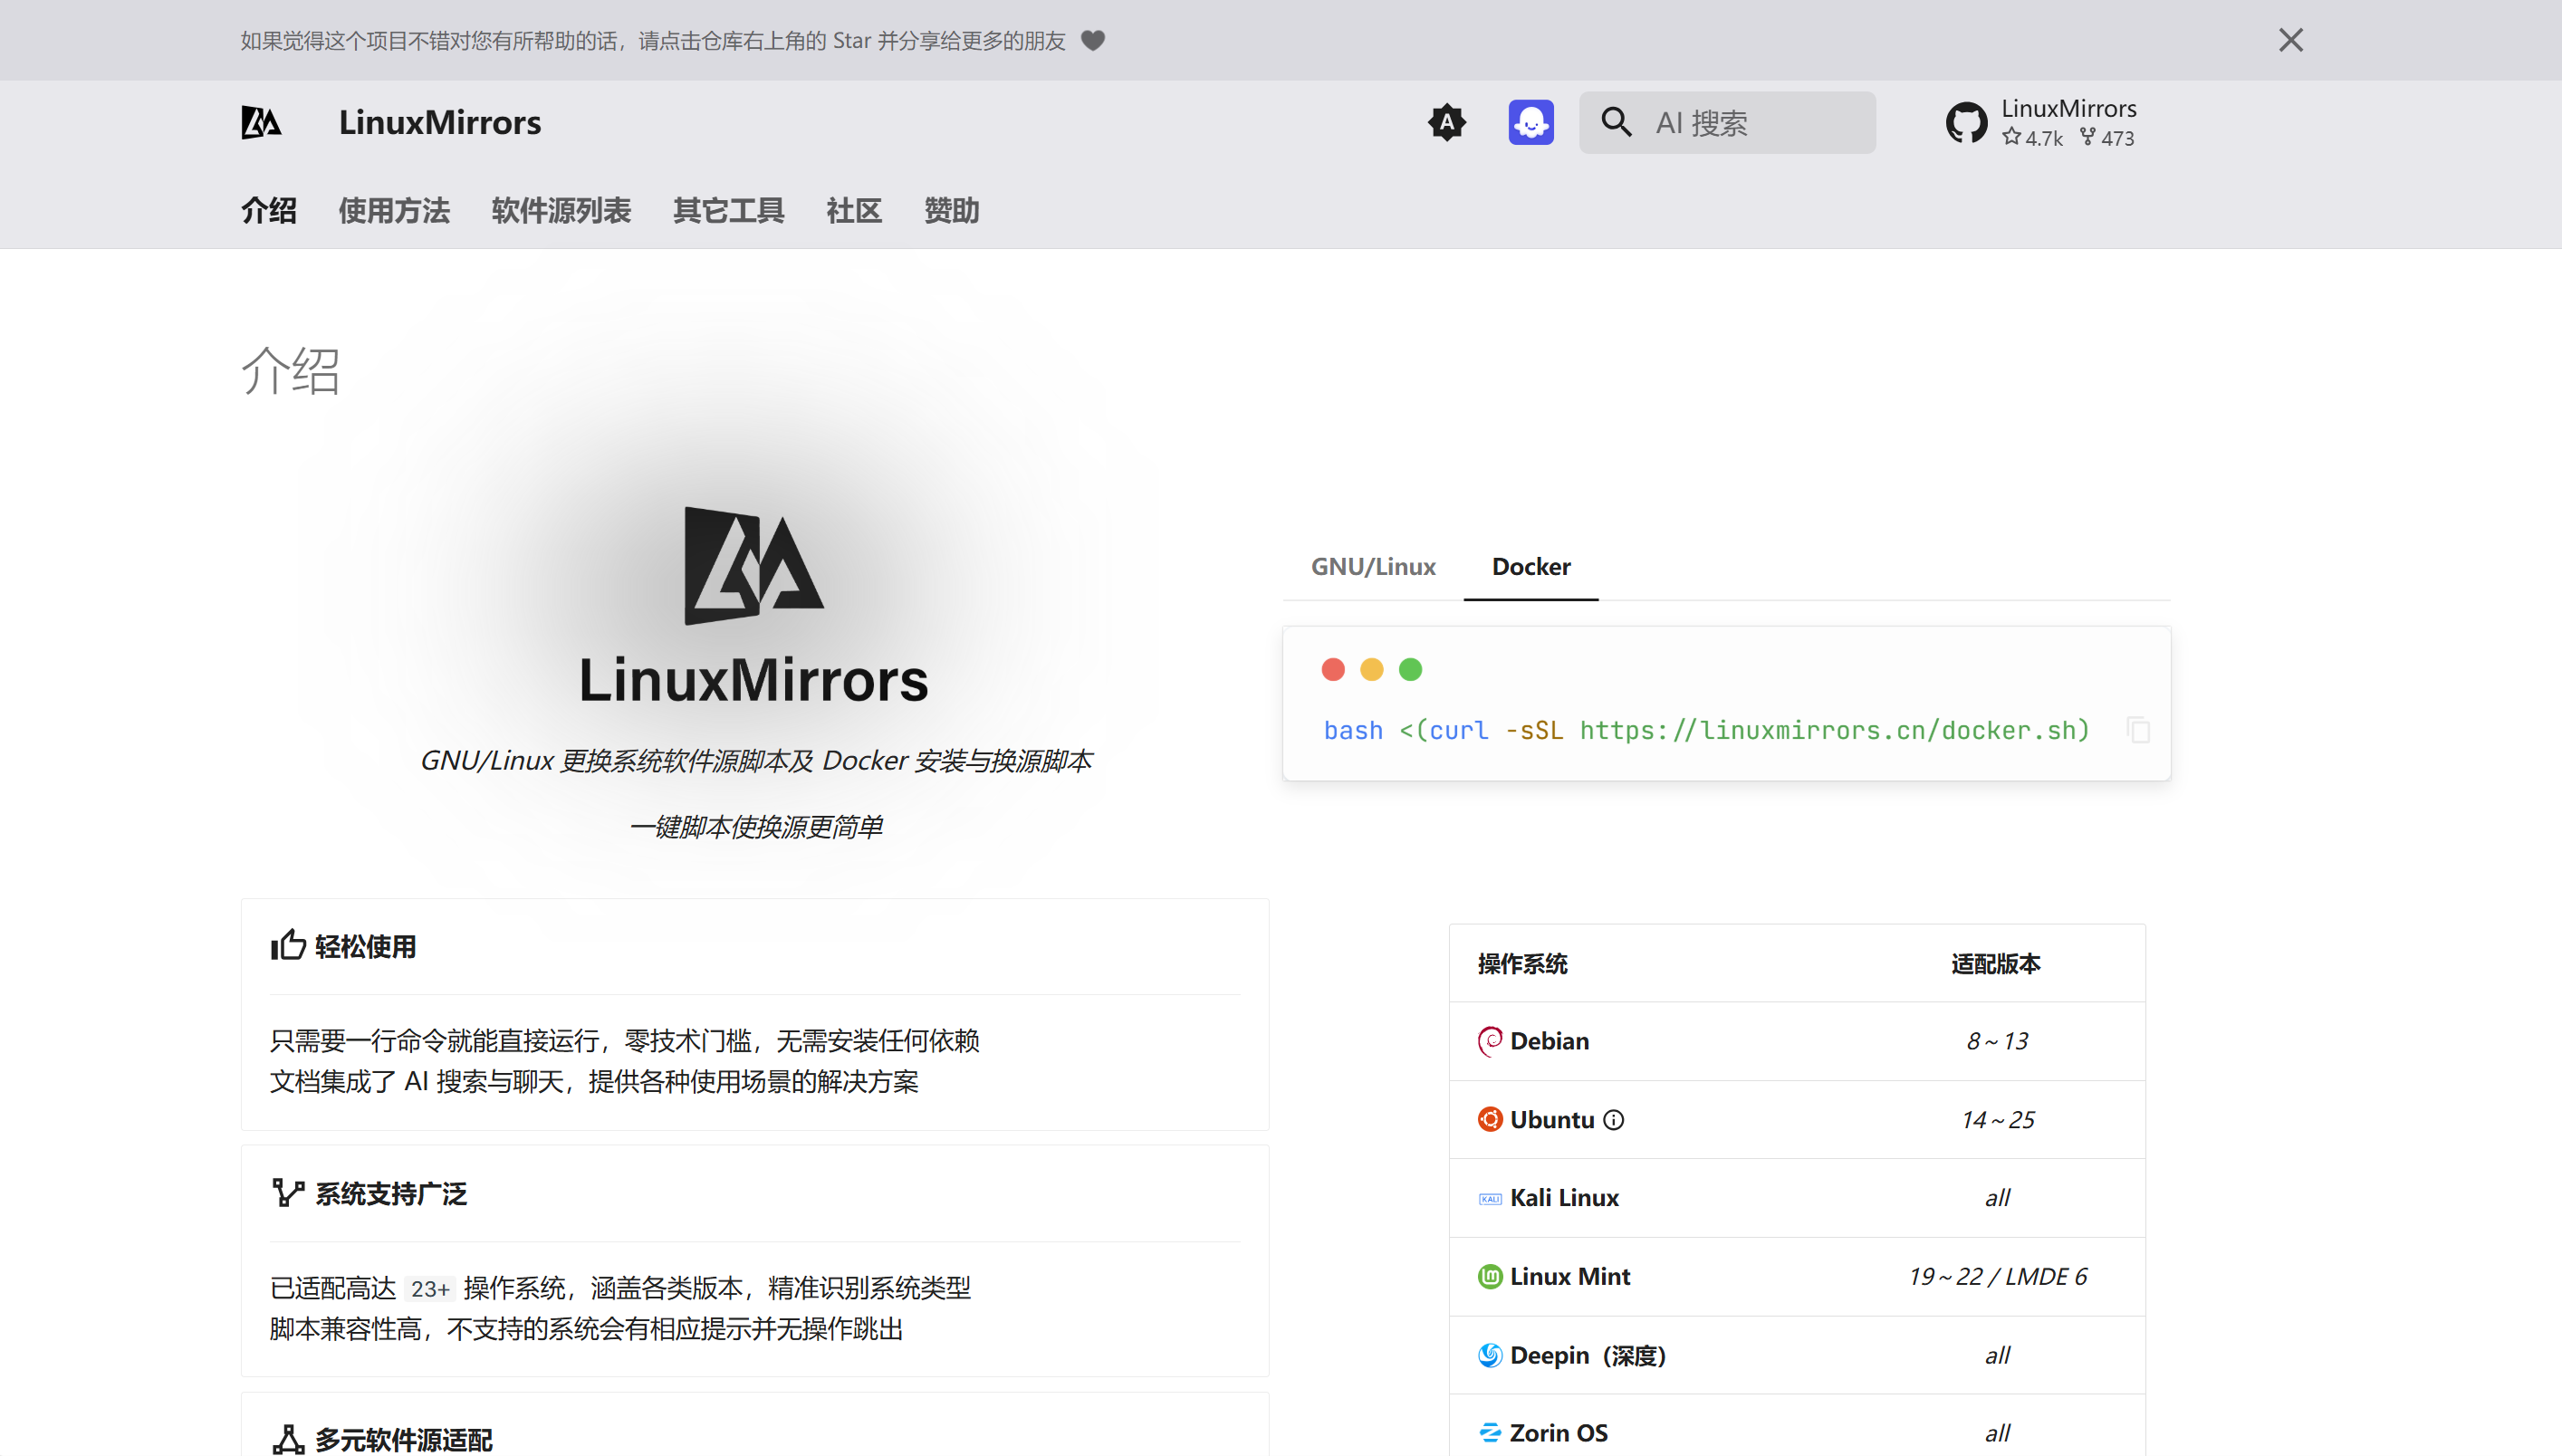Select the Docker command tab
The width and height of the screenshot is (2562, 1456).
[1531, 566]
